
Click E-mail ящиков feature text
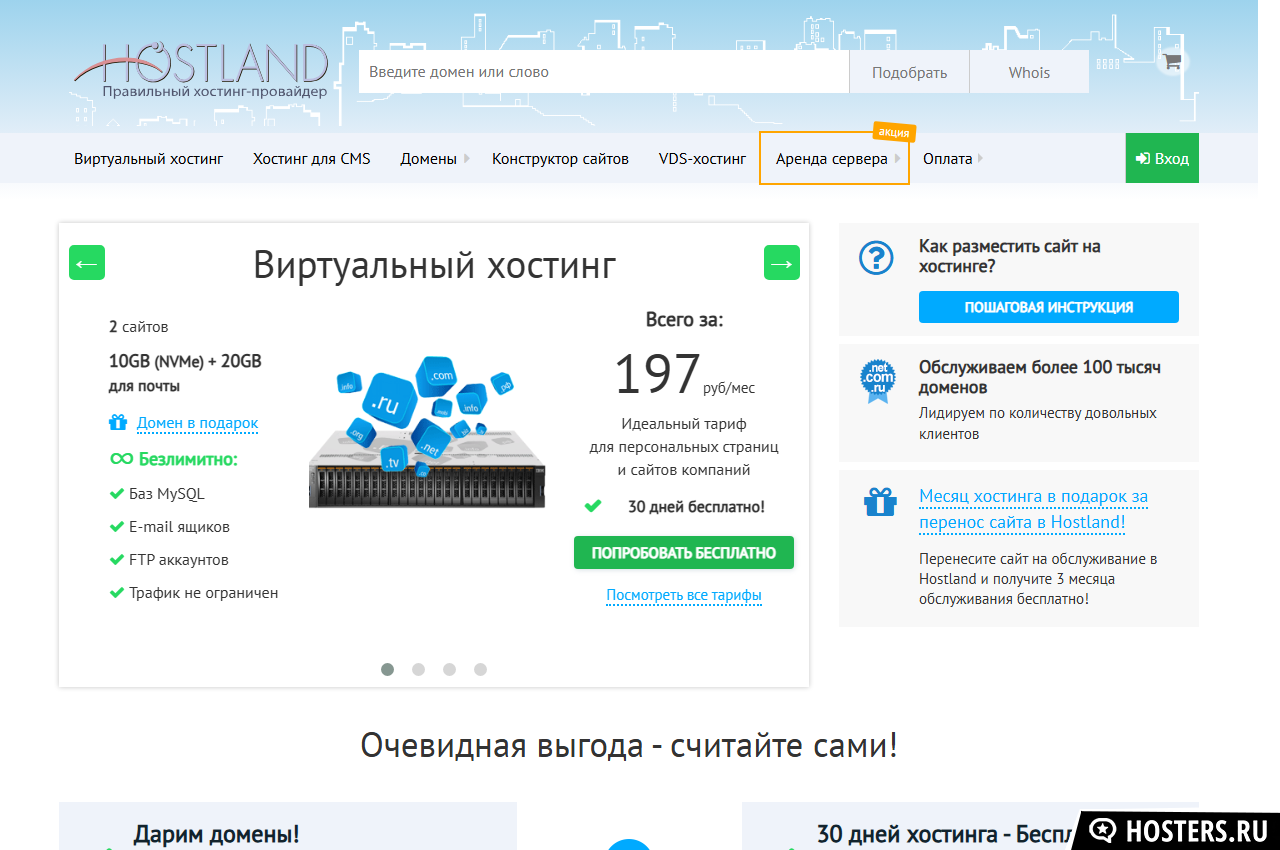coord(179,527)
